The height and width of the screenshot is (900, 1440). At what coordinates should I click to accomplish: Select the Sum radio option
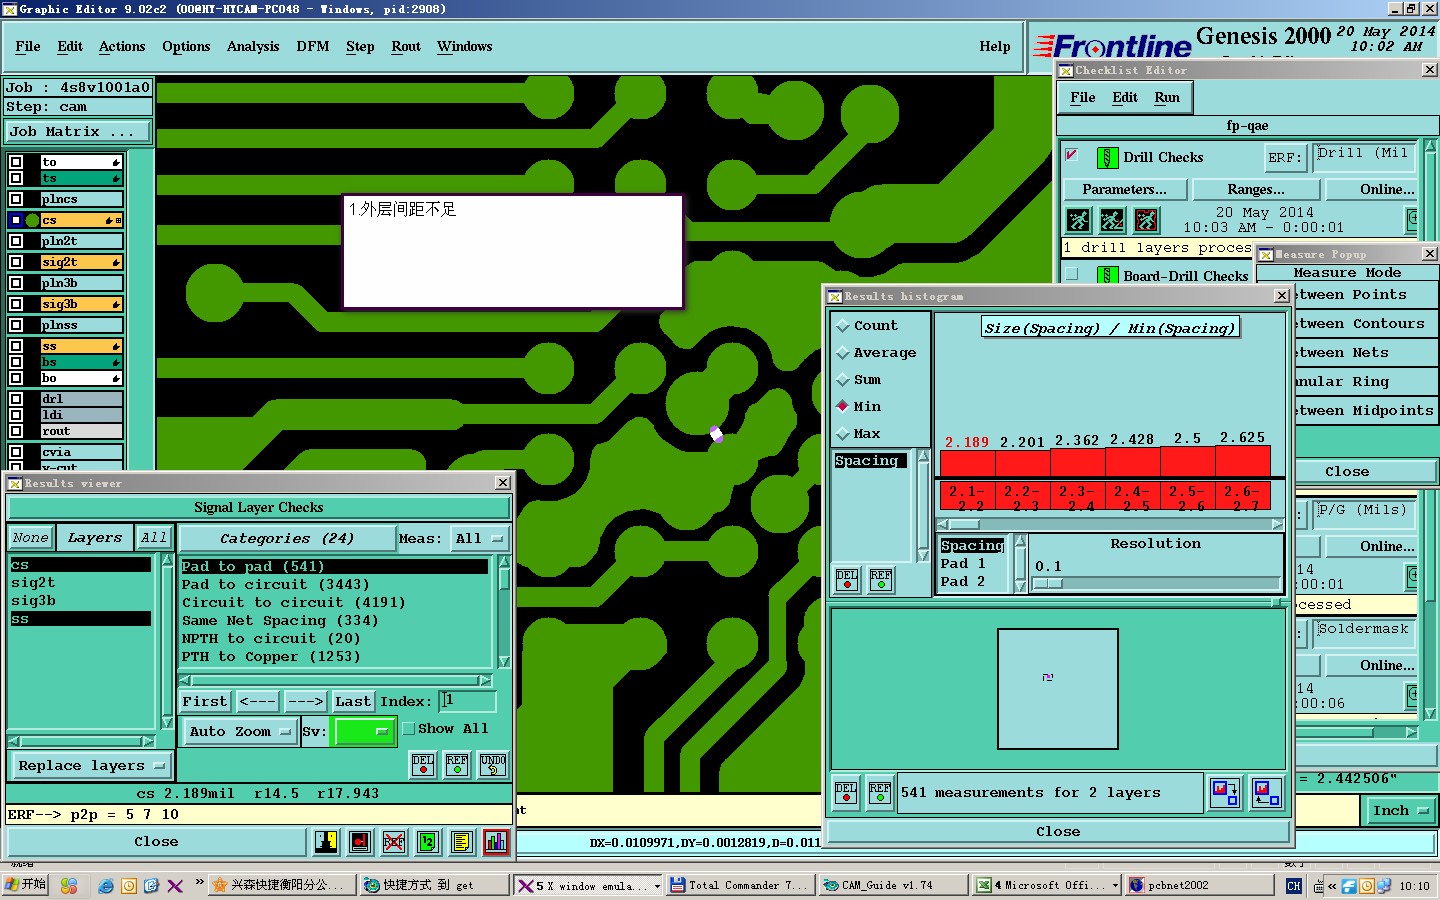(x=843, y=380)
